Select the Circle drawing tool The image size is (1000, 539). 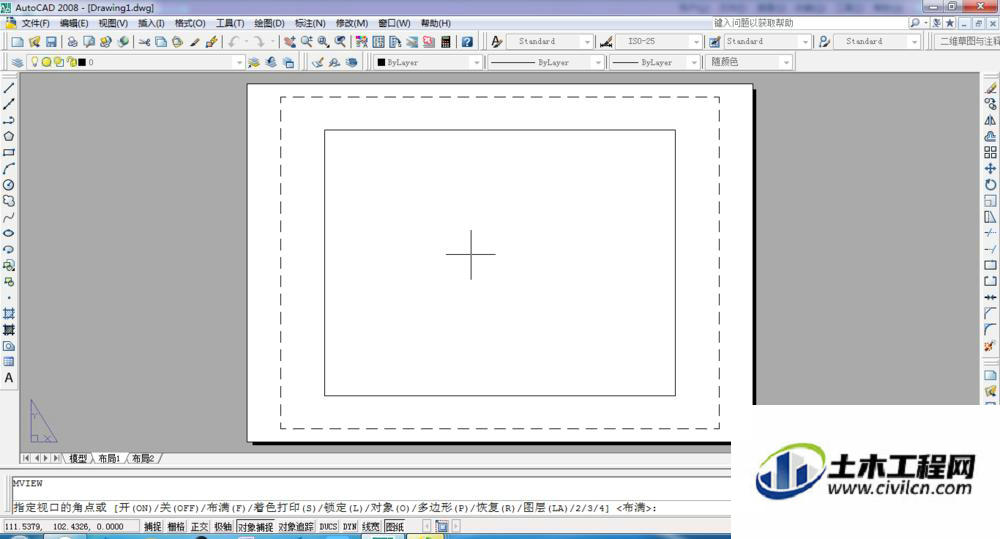coord(9,184)
